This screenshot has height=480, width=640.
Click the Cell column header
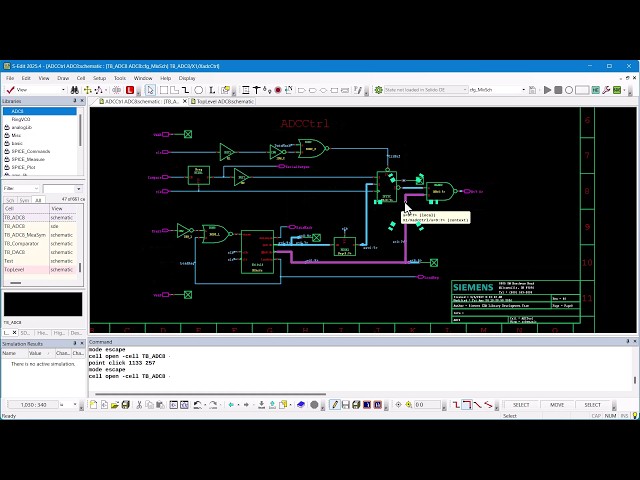coord(26,209)
